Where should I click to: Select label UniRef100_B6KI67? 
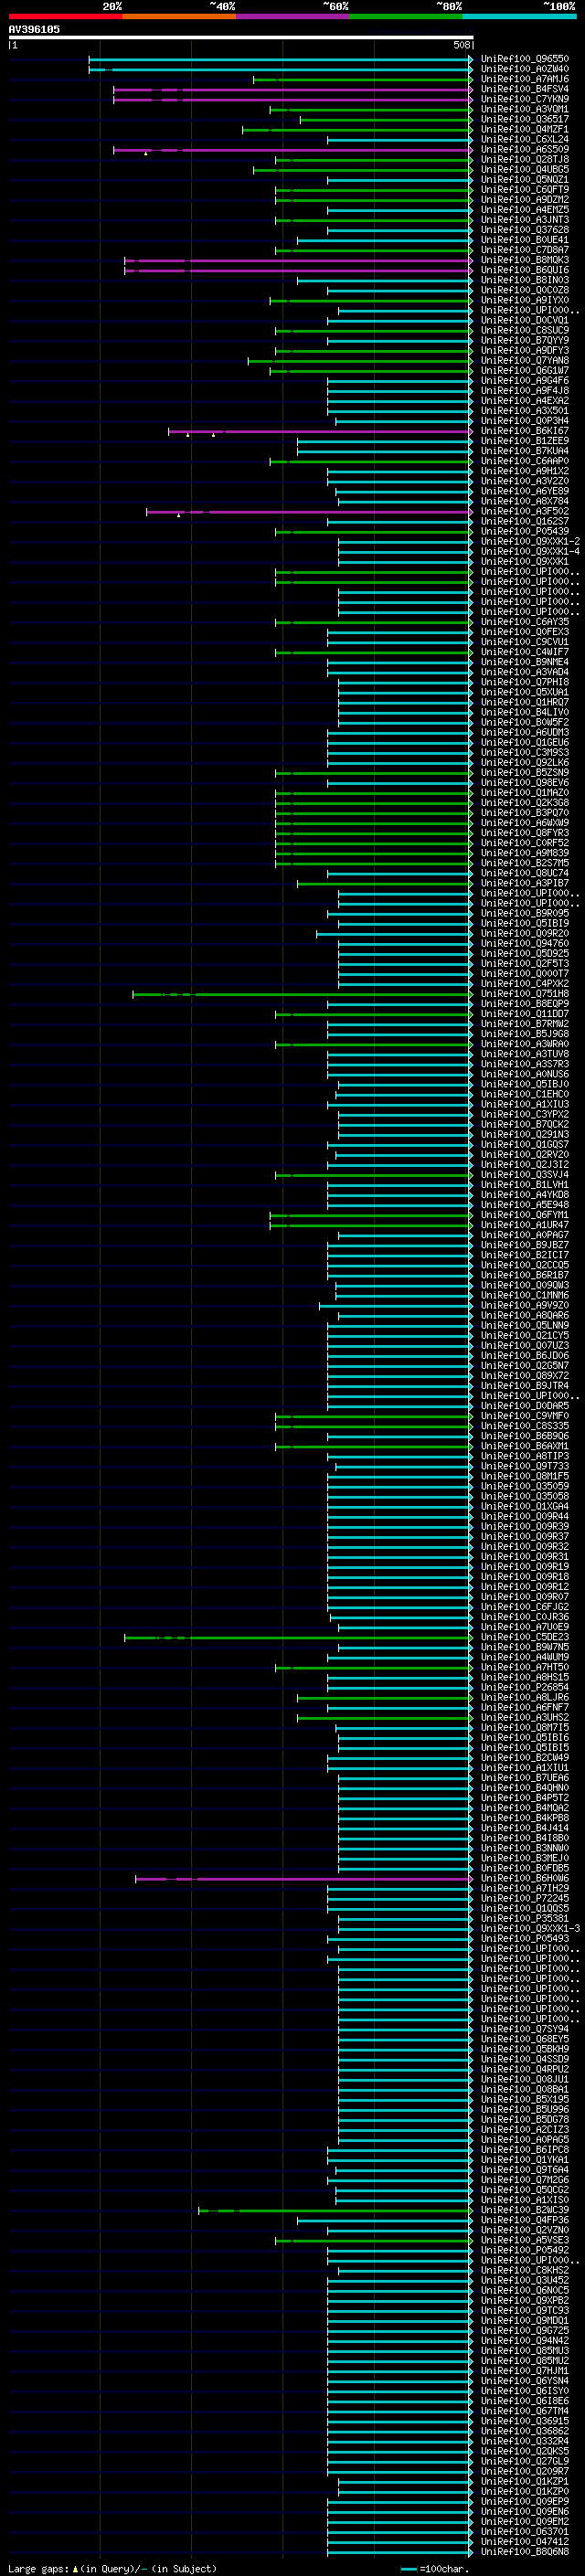(524, 431)
